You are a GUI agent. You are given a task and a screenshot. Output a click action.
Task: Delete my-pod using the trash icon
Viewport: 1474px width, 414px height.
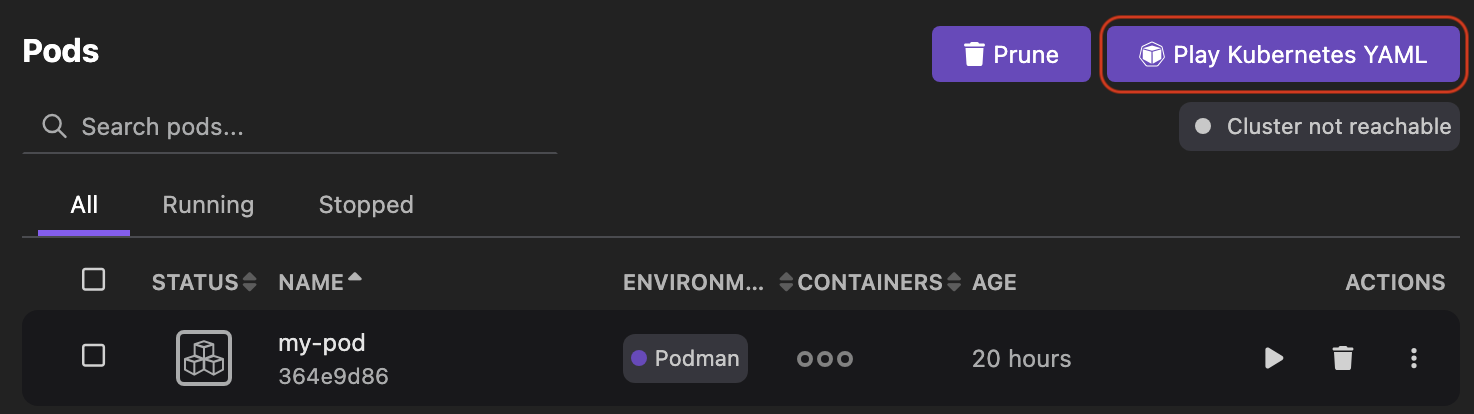point(1342,358)
